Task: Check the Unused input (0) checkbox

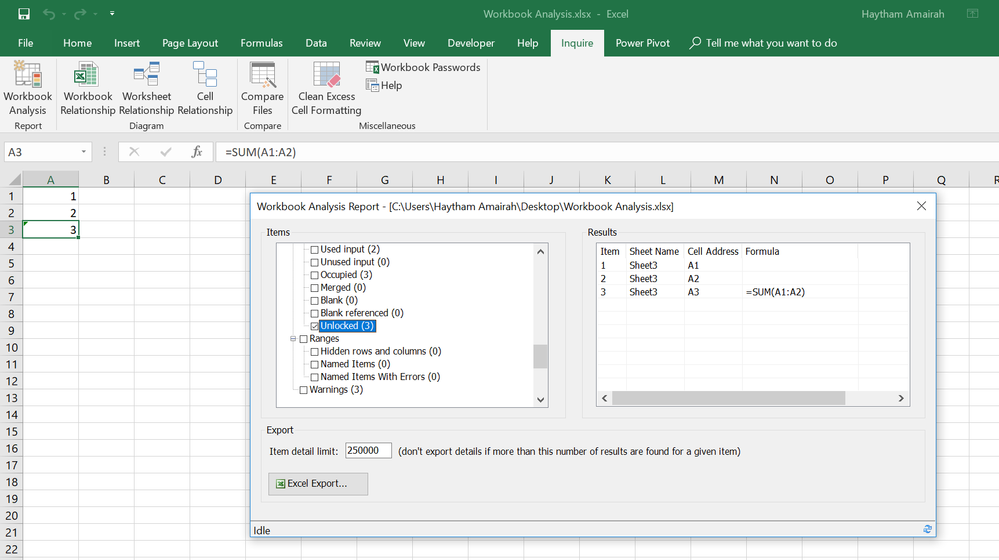Action: click(314, 262)
